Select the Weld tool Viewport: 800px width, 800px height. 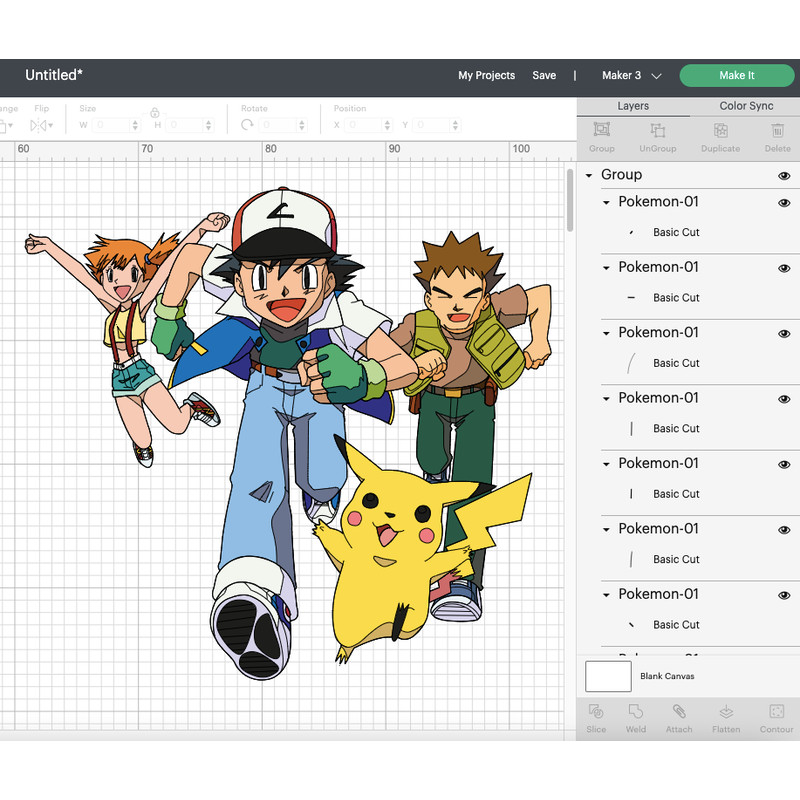tap(636, 718)
